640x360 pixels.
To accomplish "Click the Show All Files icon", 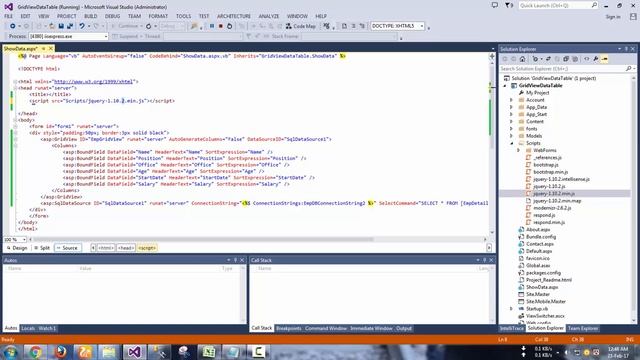I will (575, 59).
